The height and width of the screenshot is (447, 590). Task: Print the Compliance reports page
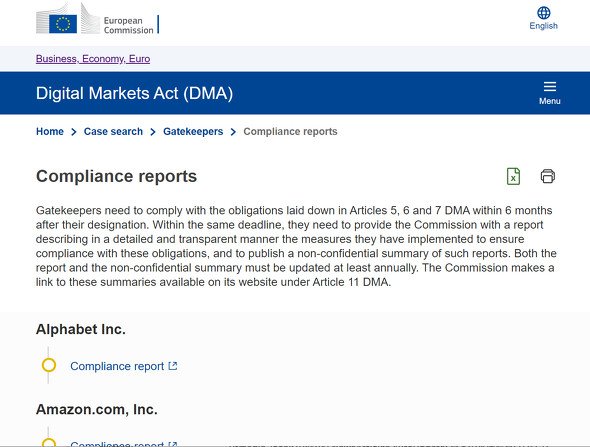click(x=547, y=176)
